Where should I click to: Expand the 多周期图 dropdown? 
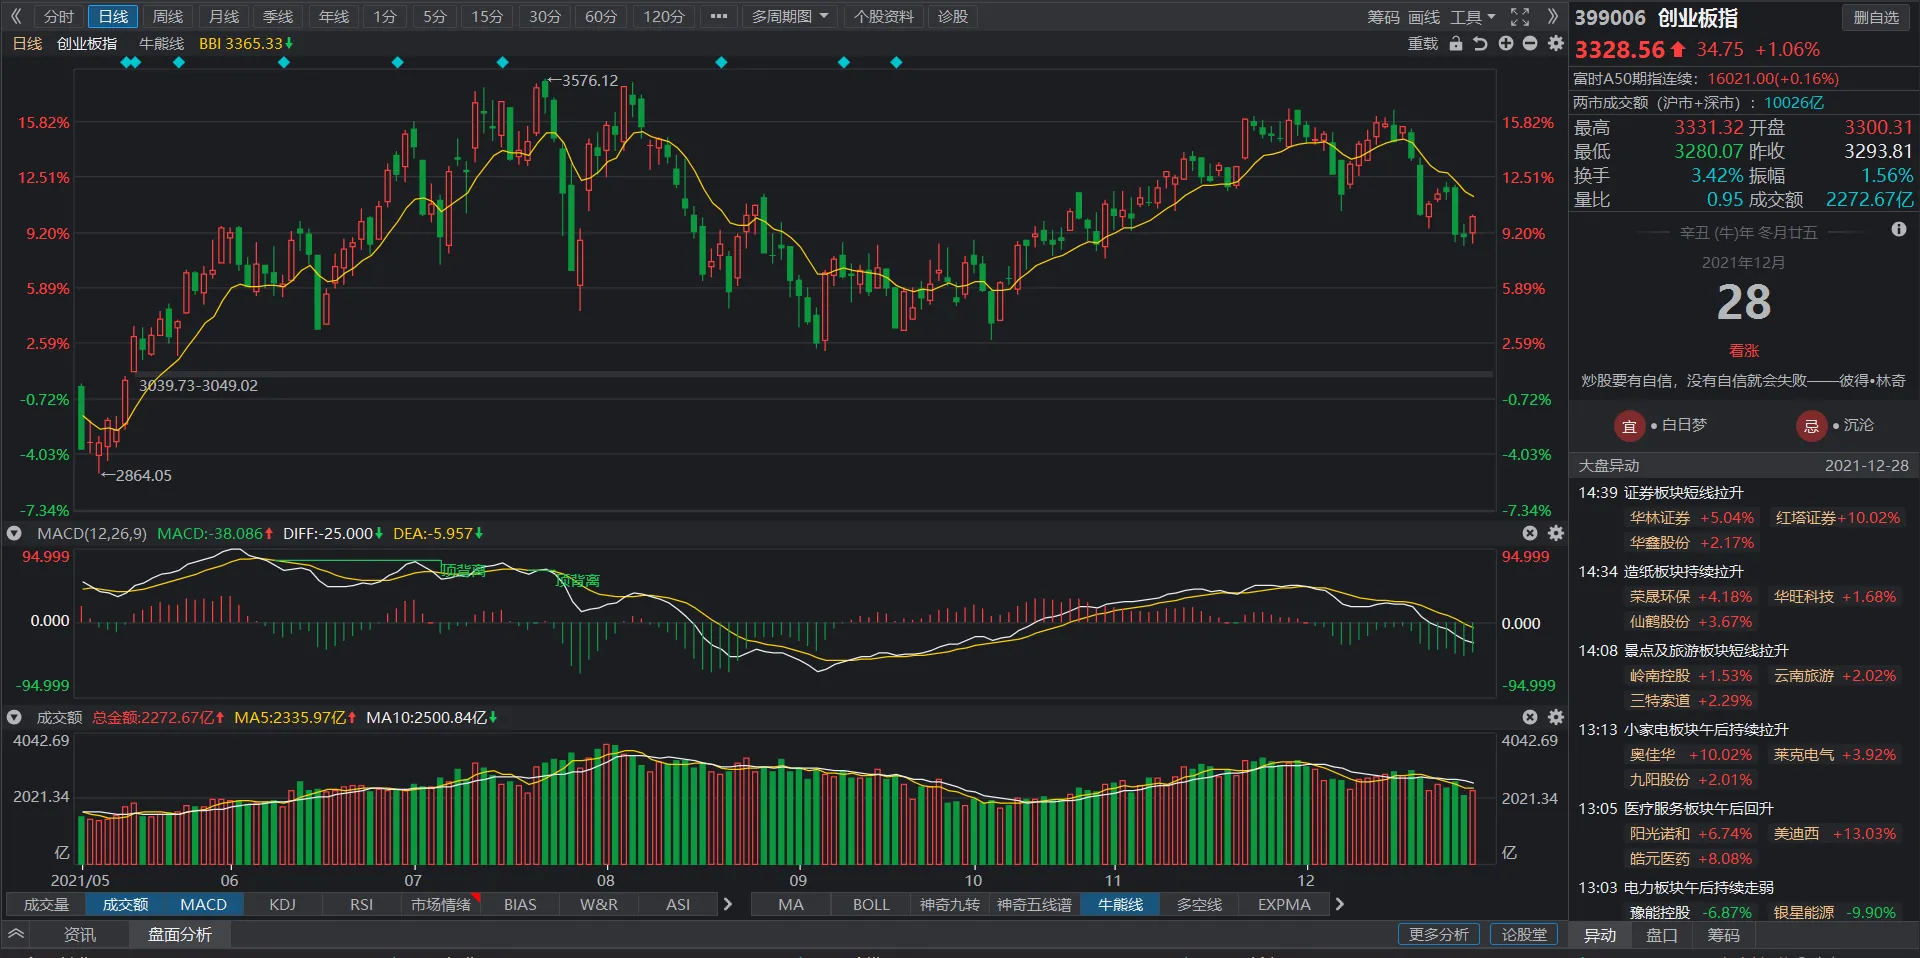point(790,17)
